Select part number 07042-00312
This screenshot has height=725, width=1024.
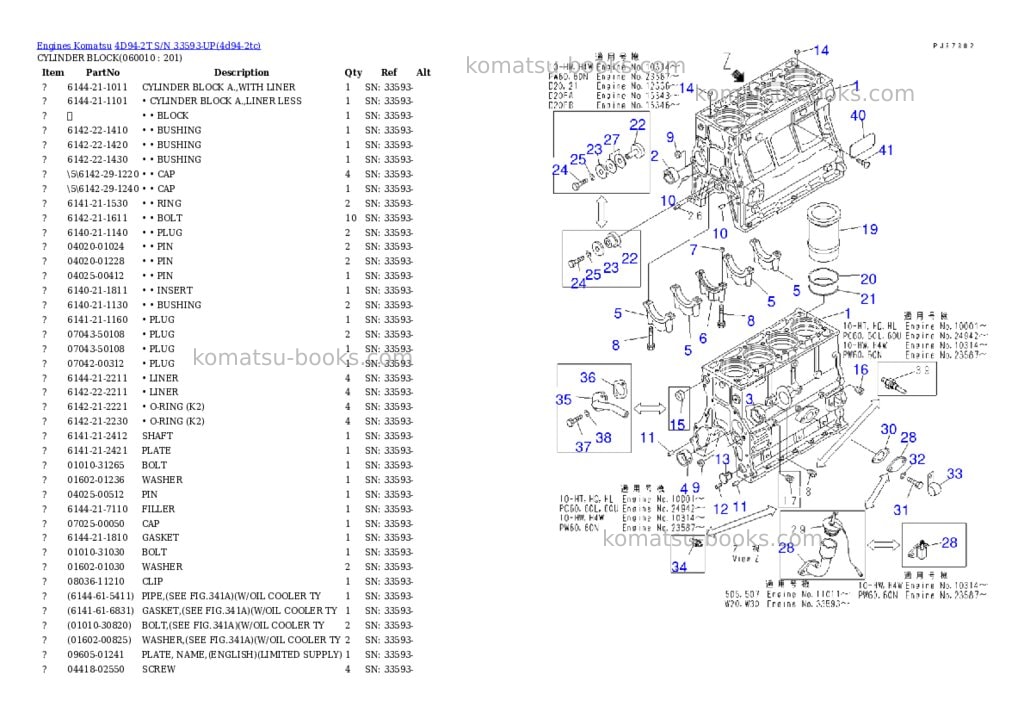pos(95,363)
